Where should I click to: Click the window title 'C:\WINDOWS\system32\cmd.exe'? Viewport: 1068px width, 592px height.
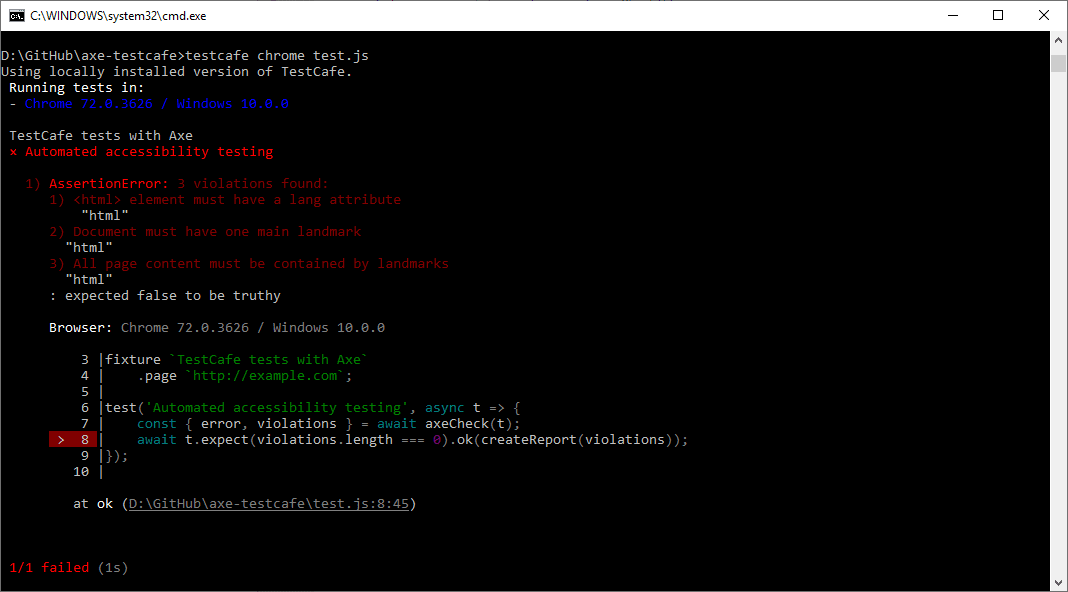(x=118, y=16)
